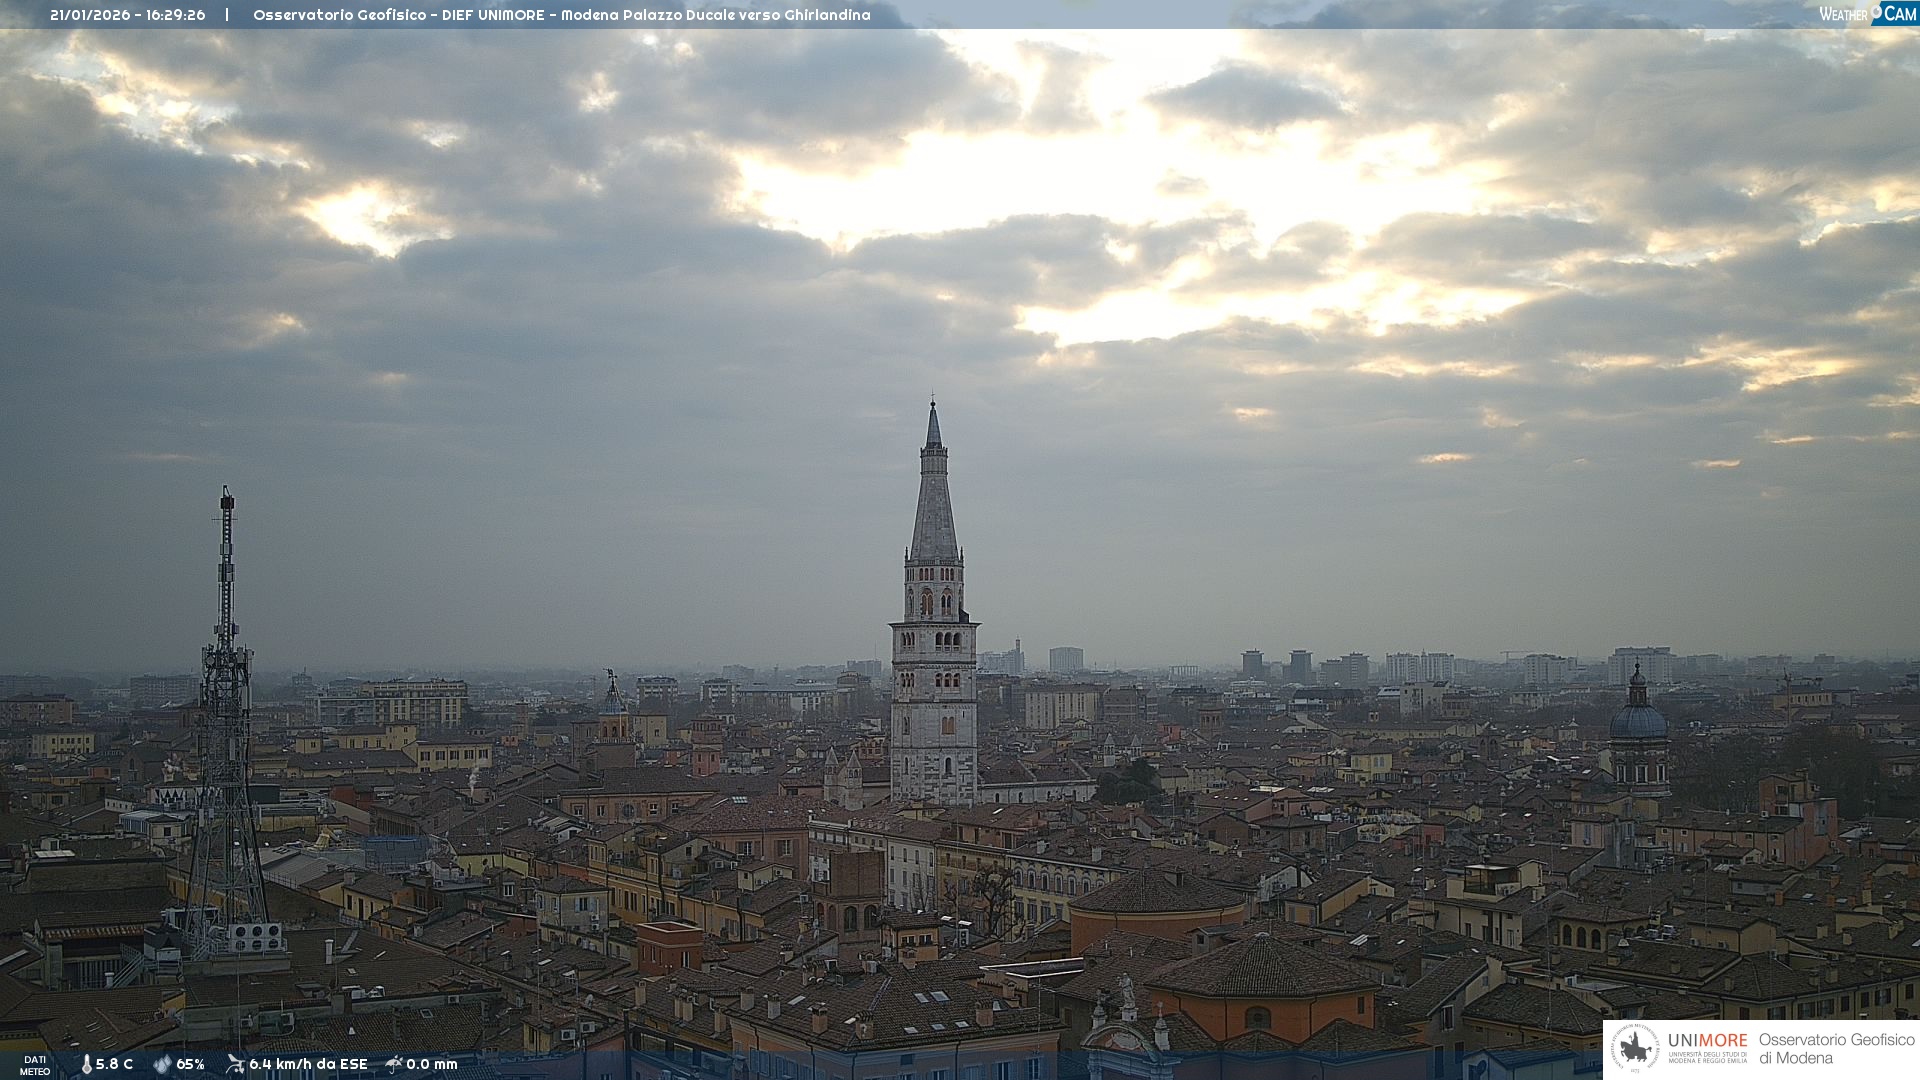Click the thermometer temperature icon
Screen dimensions: 1920x1080
[x=86, y=1065]
